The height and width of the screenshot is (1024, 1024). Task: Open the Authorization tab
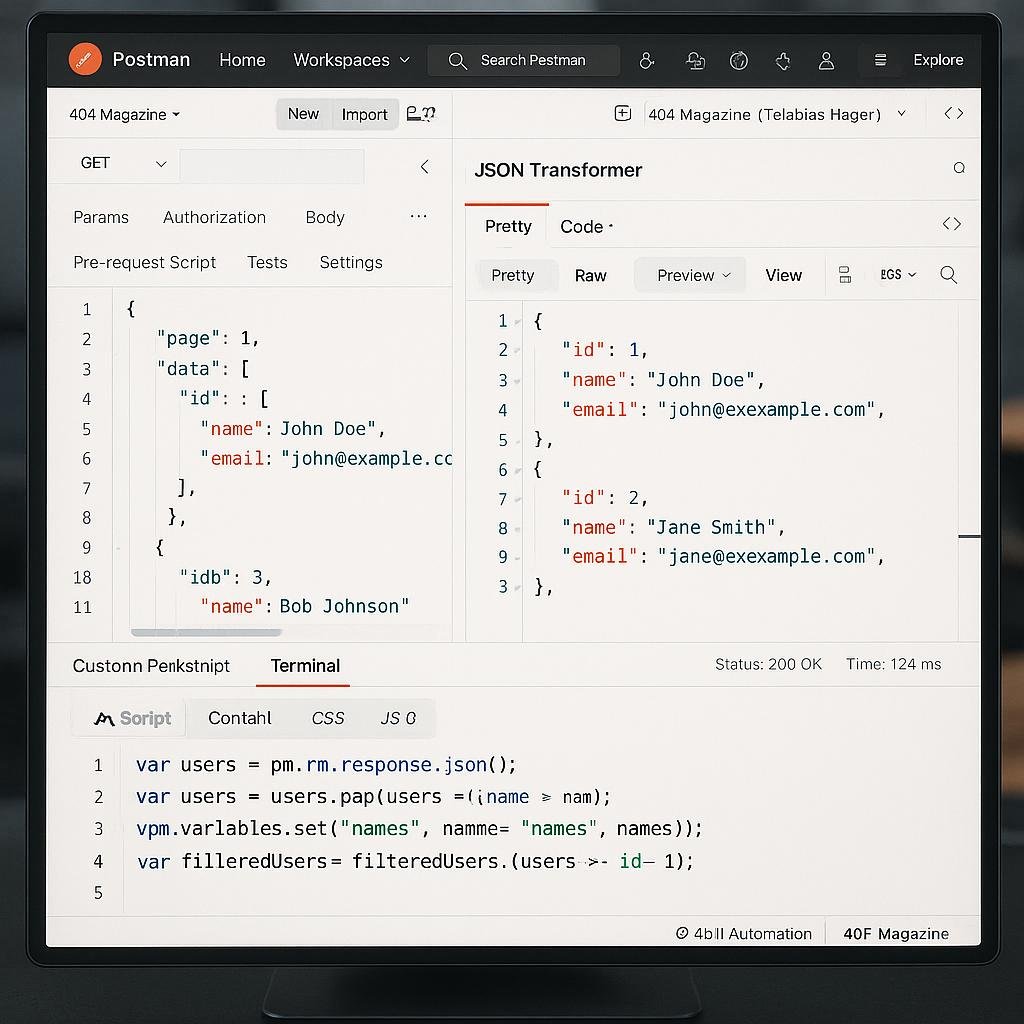pyautogui.click(x=214, y=217)
